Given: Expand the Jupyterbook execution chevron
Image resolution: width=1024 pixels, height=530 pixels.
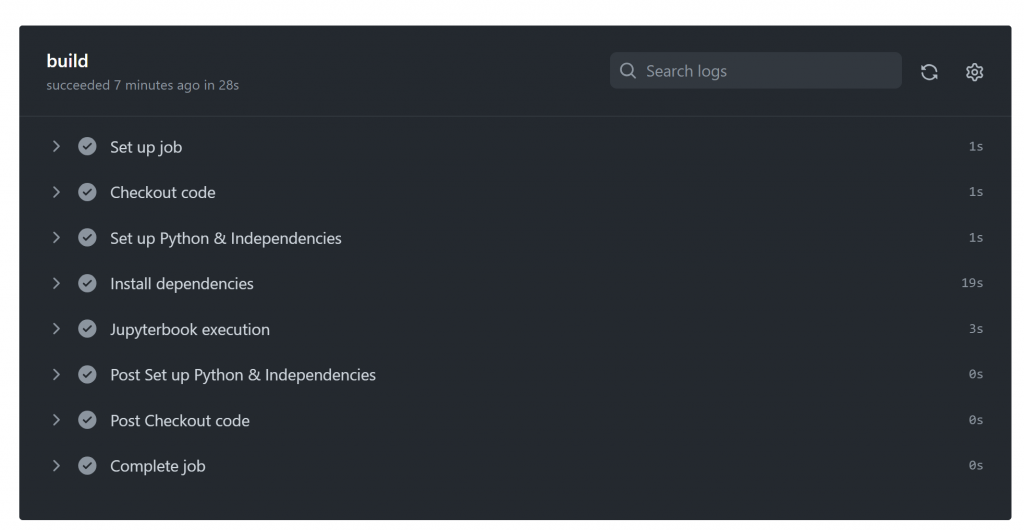Looking at the screenshot, I should (x=56, y=329).
